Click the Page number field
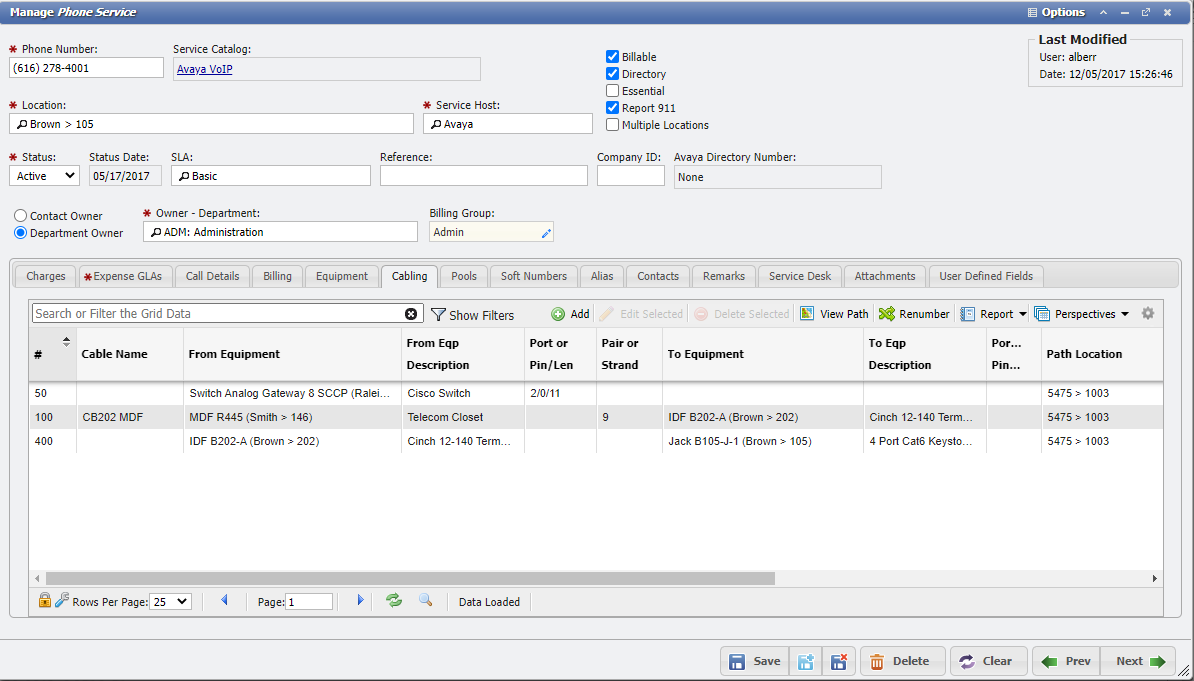1194x681 pixels. (308, 602)
